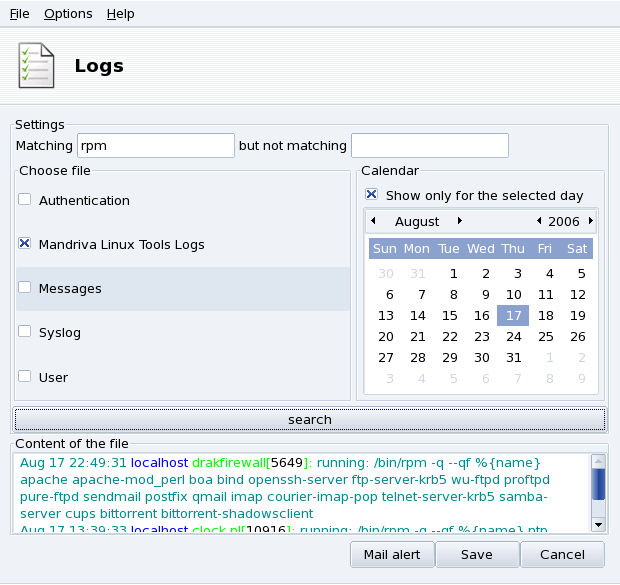Click the Mail alert button

(391, 555)
